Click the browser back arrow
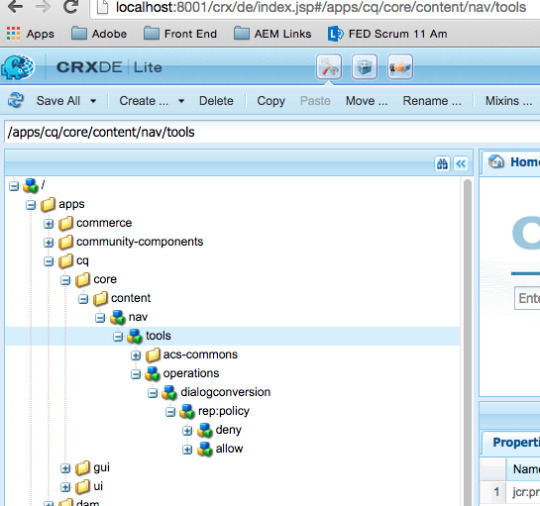This screenshot has height=506, width=540. [15, 6]
